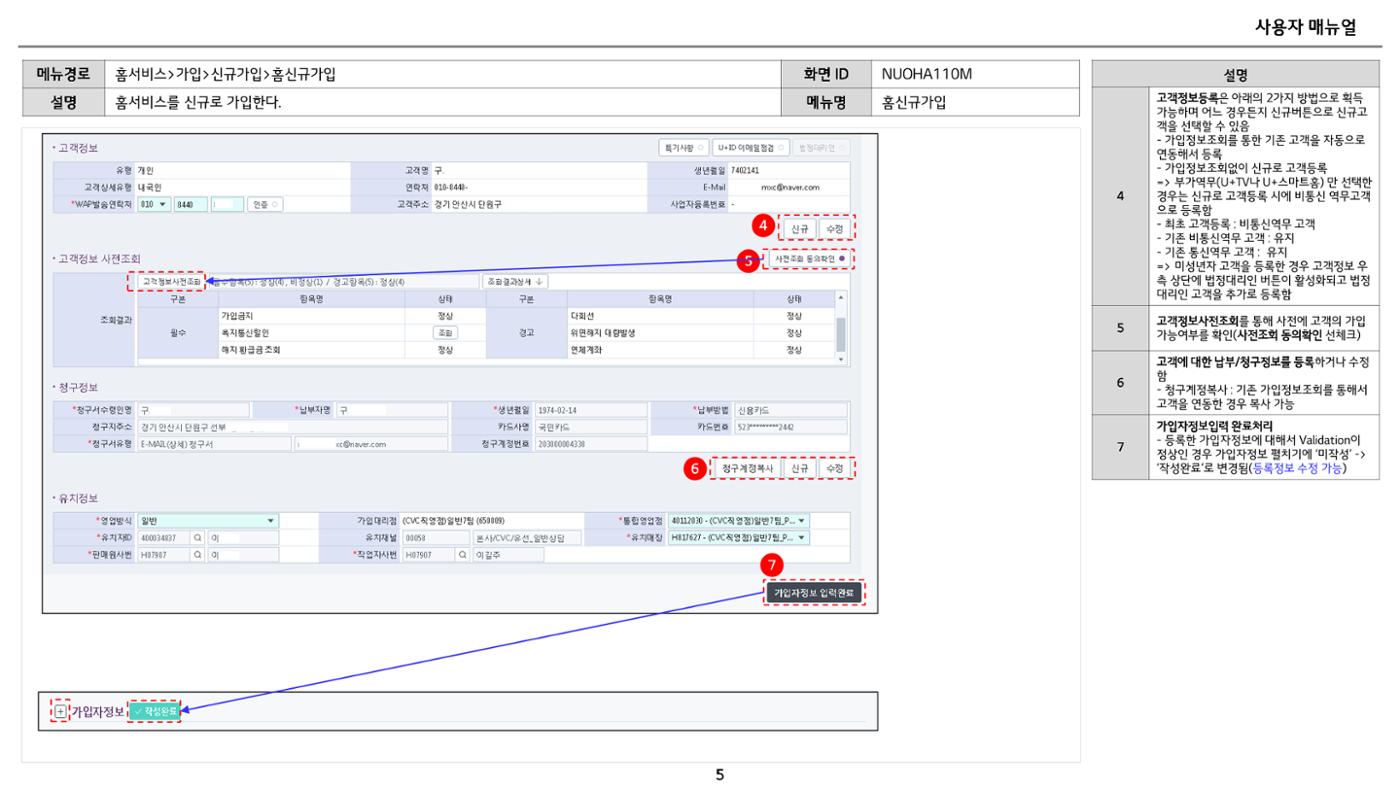Viewport: 1400px width, 788px height.
Task: Click the search icon next to 유지자ID
Action: [x=198, y=537]
